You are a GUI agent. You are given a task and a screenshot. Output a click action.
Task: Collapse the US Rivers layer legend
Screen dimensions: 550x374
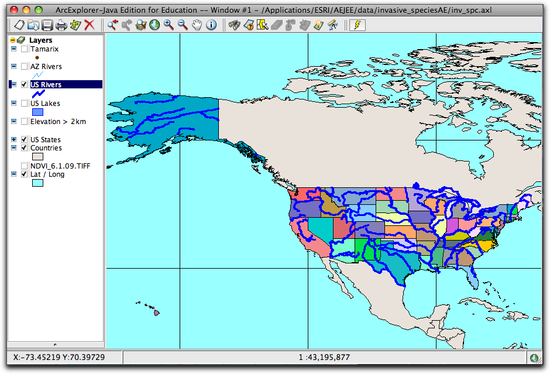[14, 84]
